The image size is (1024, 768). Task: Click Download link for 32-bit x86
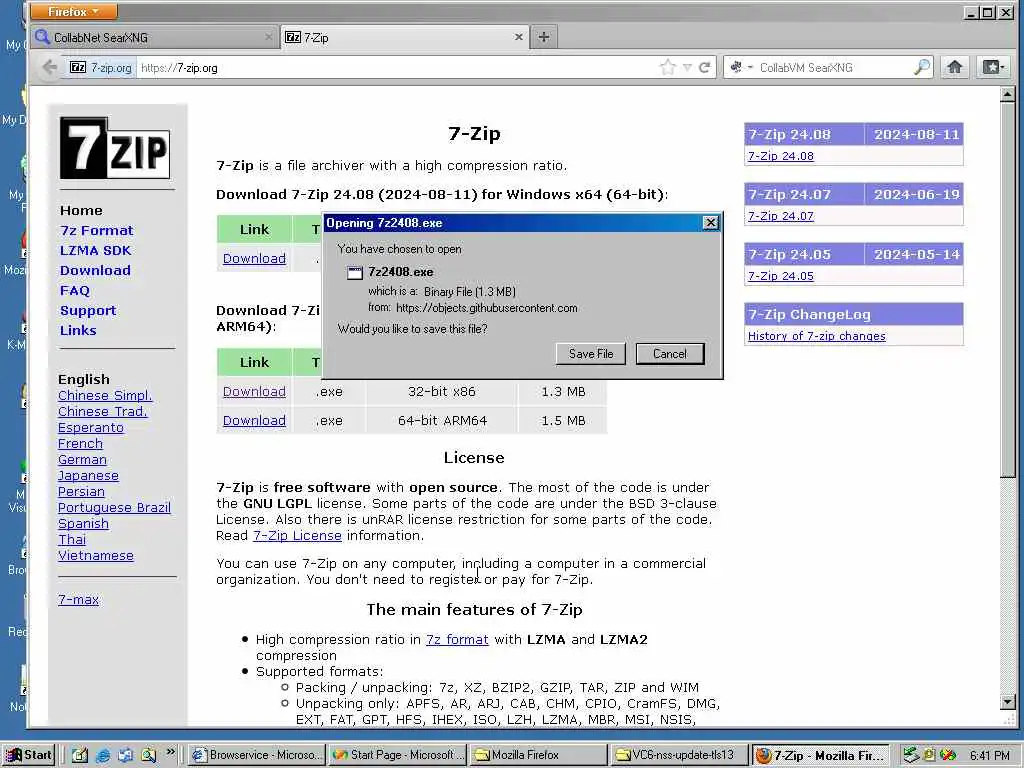254,392
